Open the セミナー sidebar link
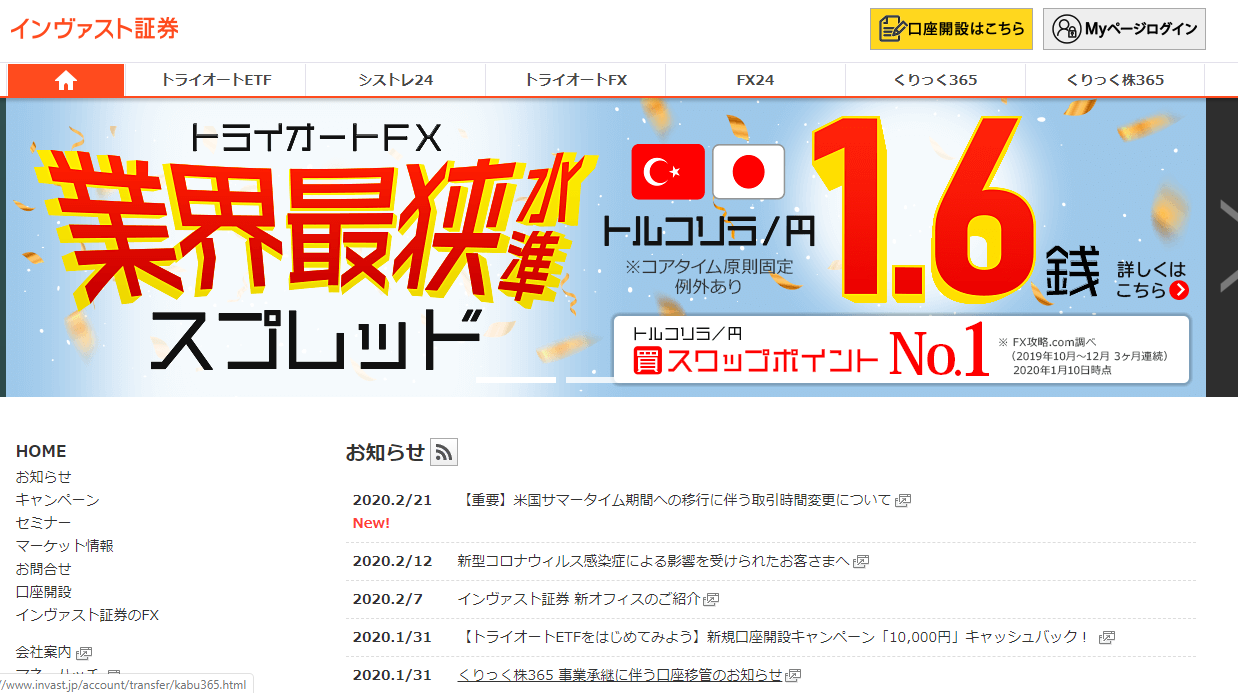The height and width of the screenshot is (693, 1238). coord(44,523)
